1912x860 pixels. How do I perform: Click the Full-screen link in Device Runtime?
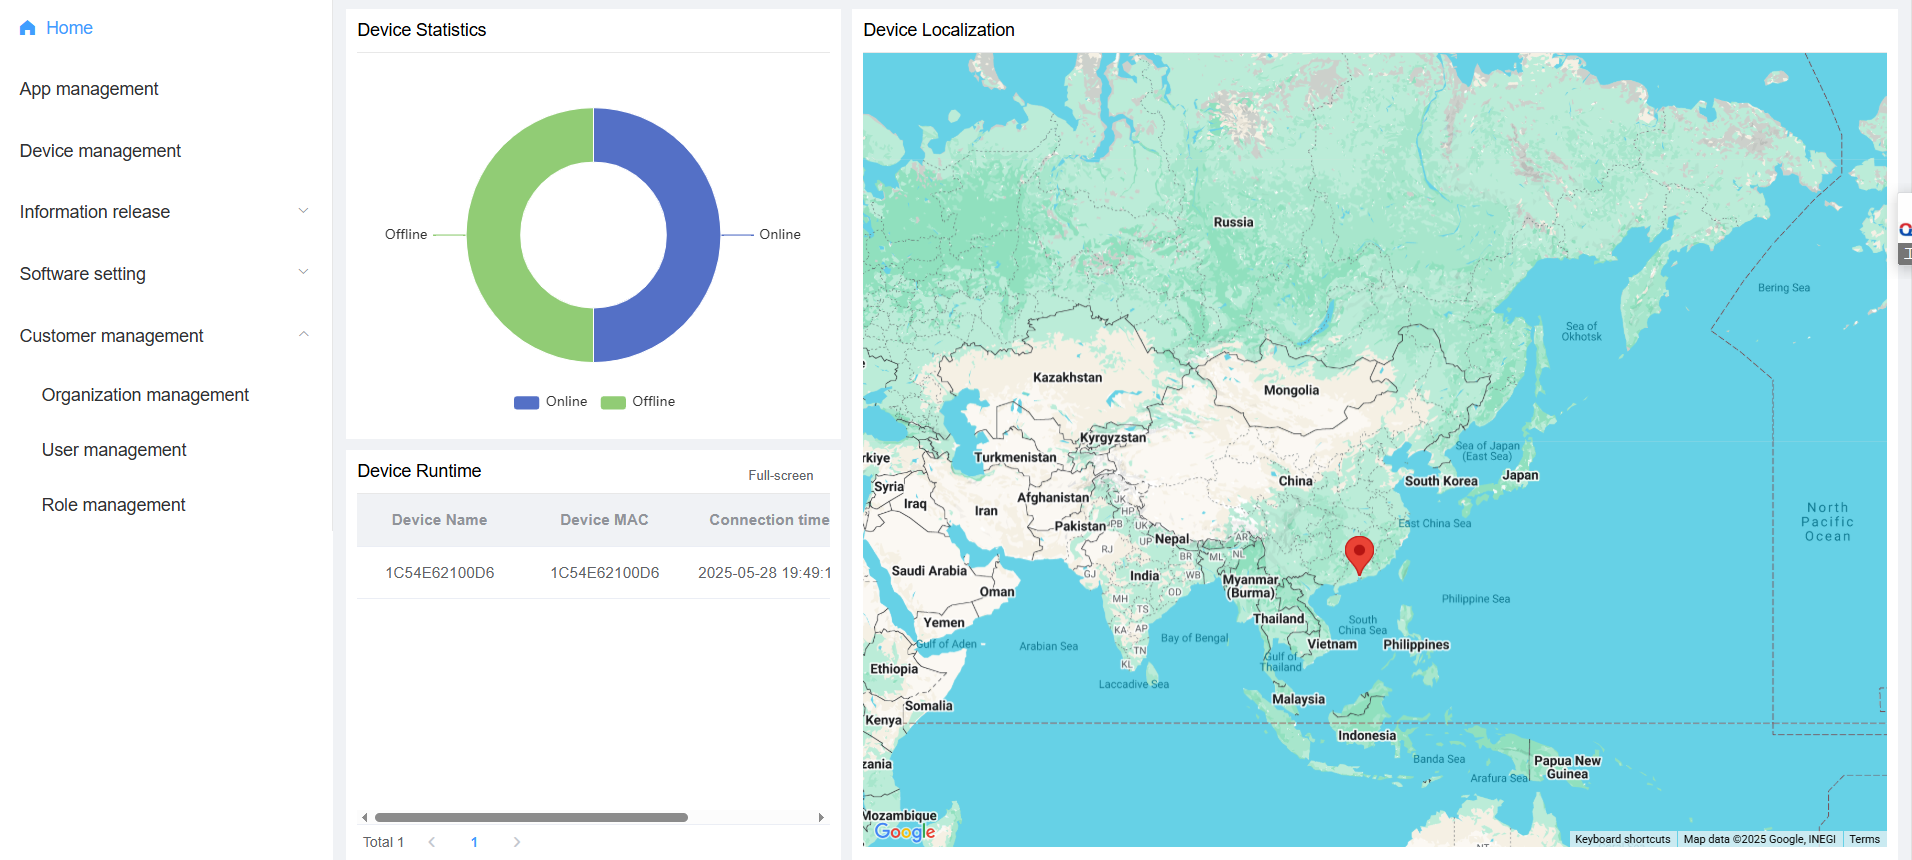tap(780, 476)
